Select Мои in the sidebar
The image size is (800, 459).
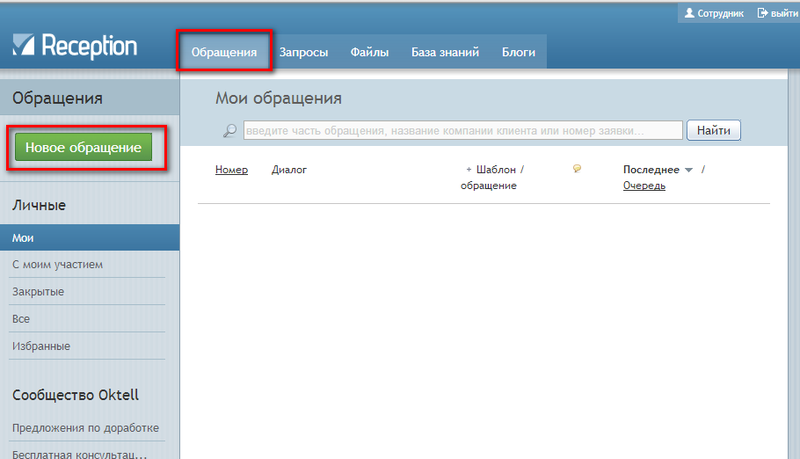click(x=90, y=238)
